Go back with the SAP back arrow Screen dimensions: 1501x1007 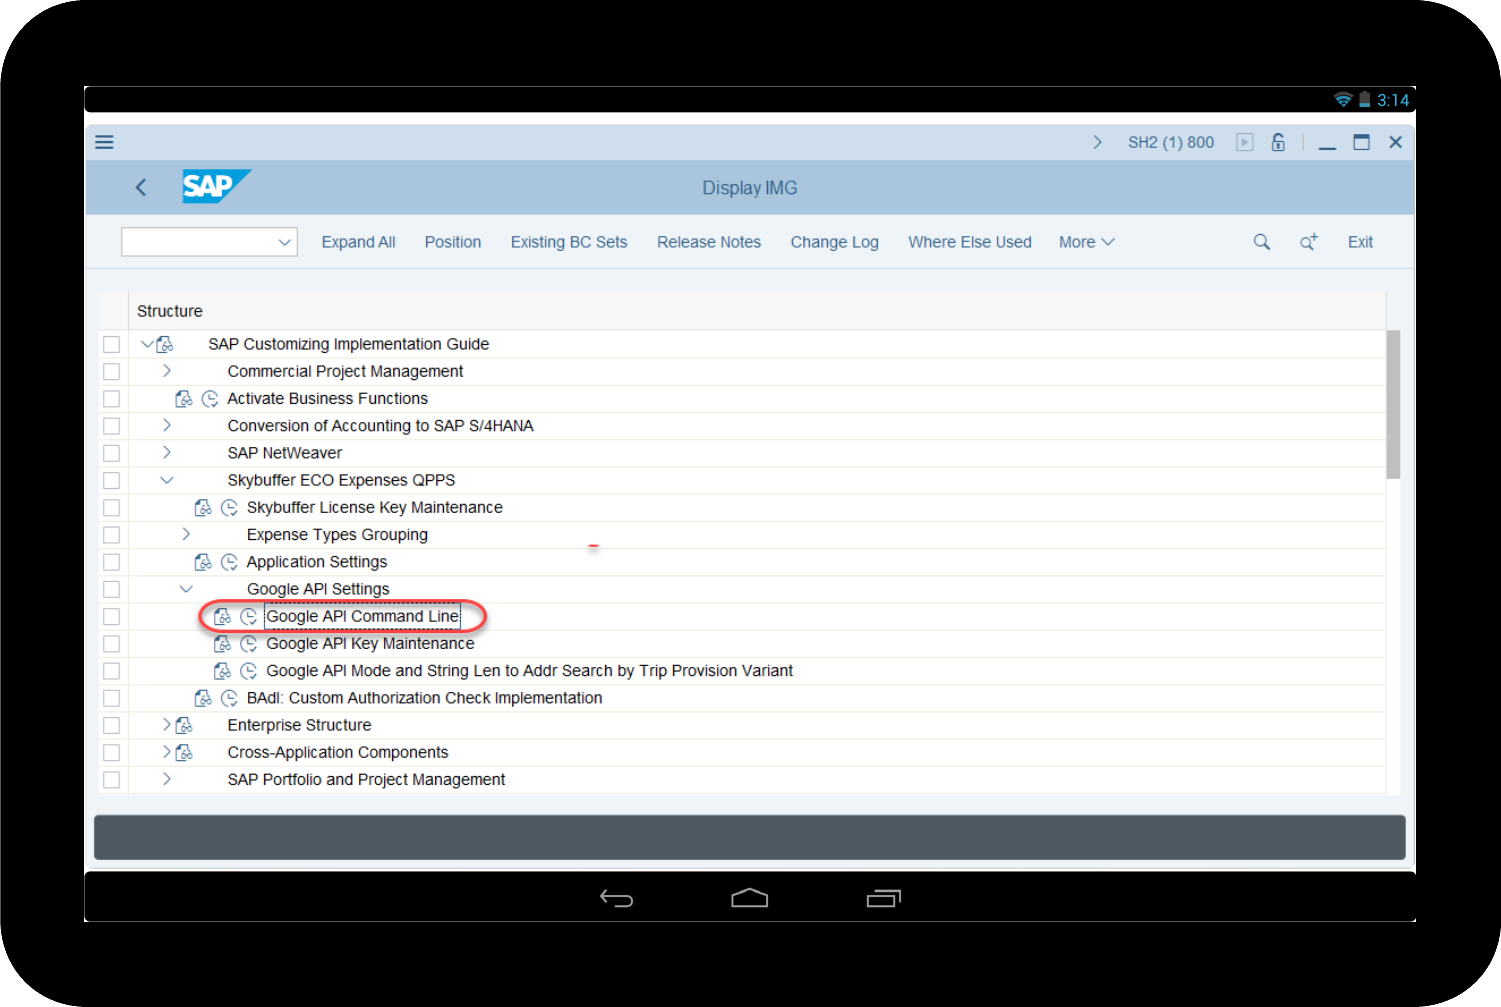[x=141, y=187]
